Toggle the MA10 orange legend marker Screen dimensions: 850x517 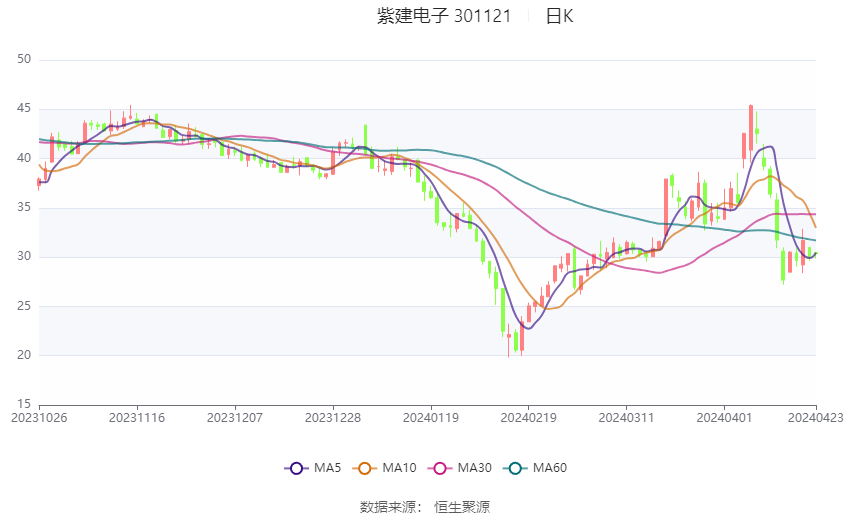[x=365, y=468]
